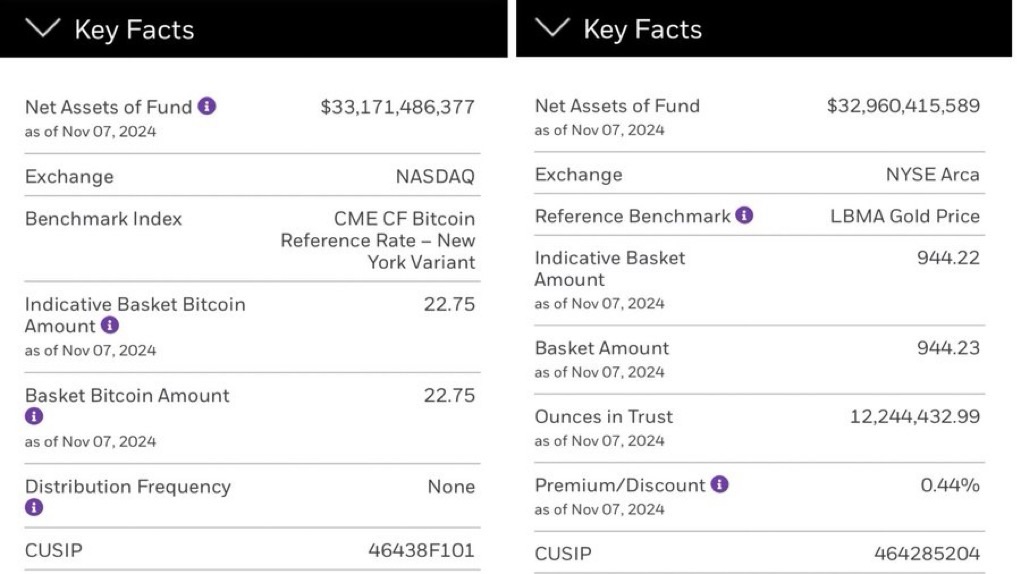Collapse Key Facts chevron above NASDAQ fund
This screenshot has height=574, width=1020.
click(x=43, y=28)
